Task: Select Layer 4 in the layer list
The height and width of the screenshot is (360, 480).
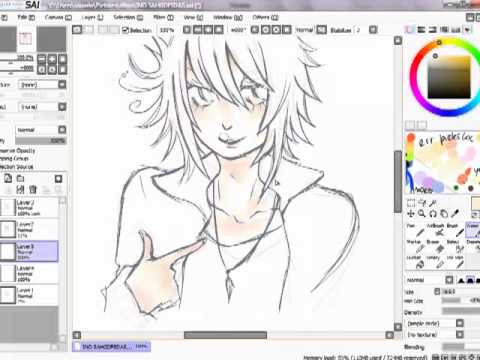Action: pos(29,273)
